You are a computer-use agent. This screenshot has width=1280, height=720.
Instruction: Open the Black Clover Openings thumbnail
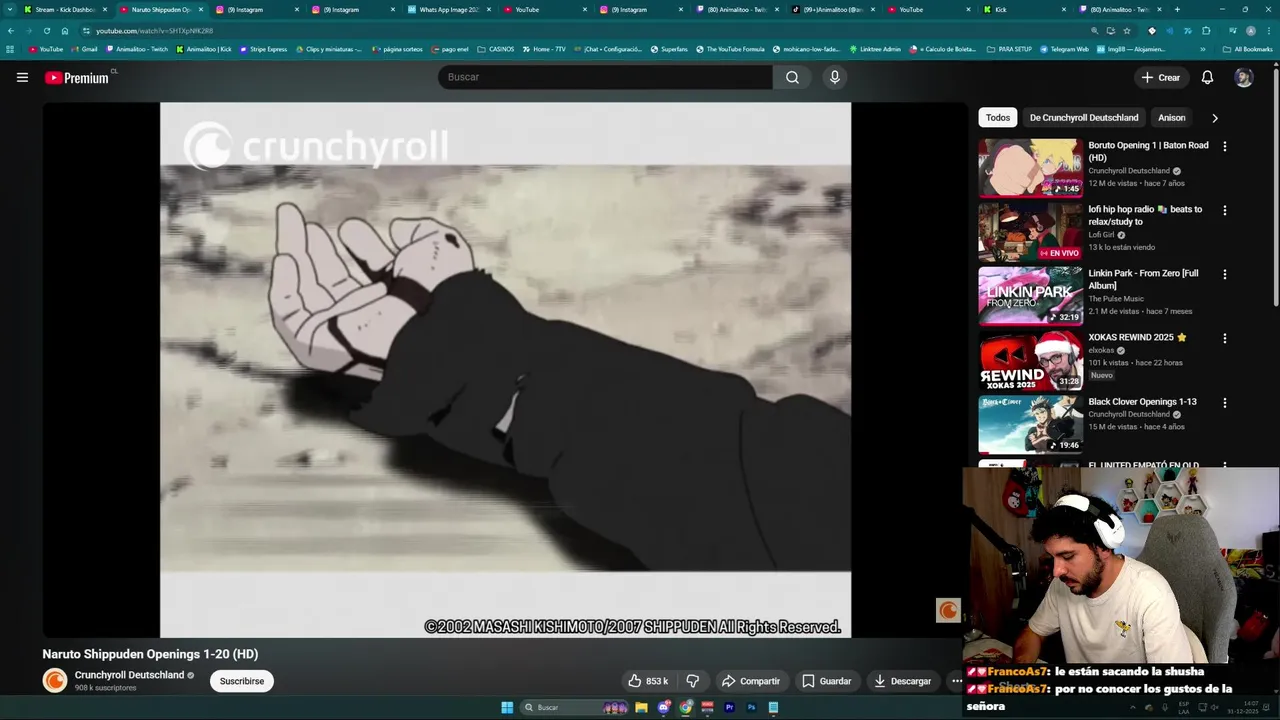(1030, 424)
